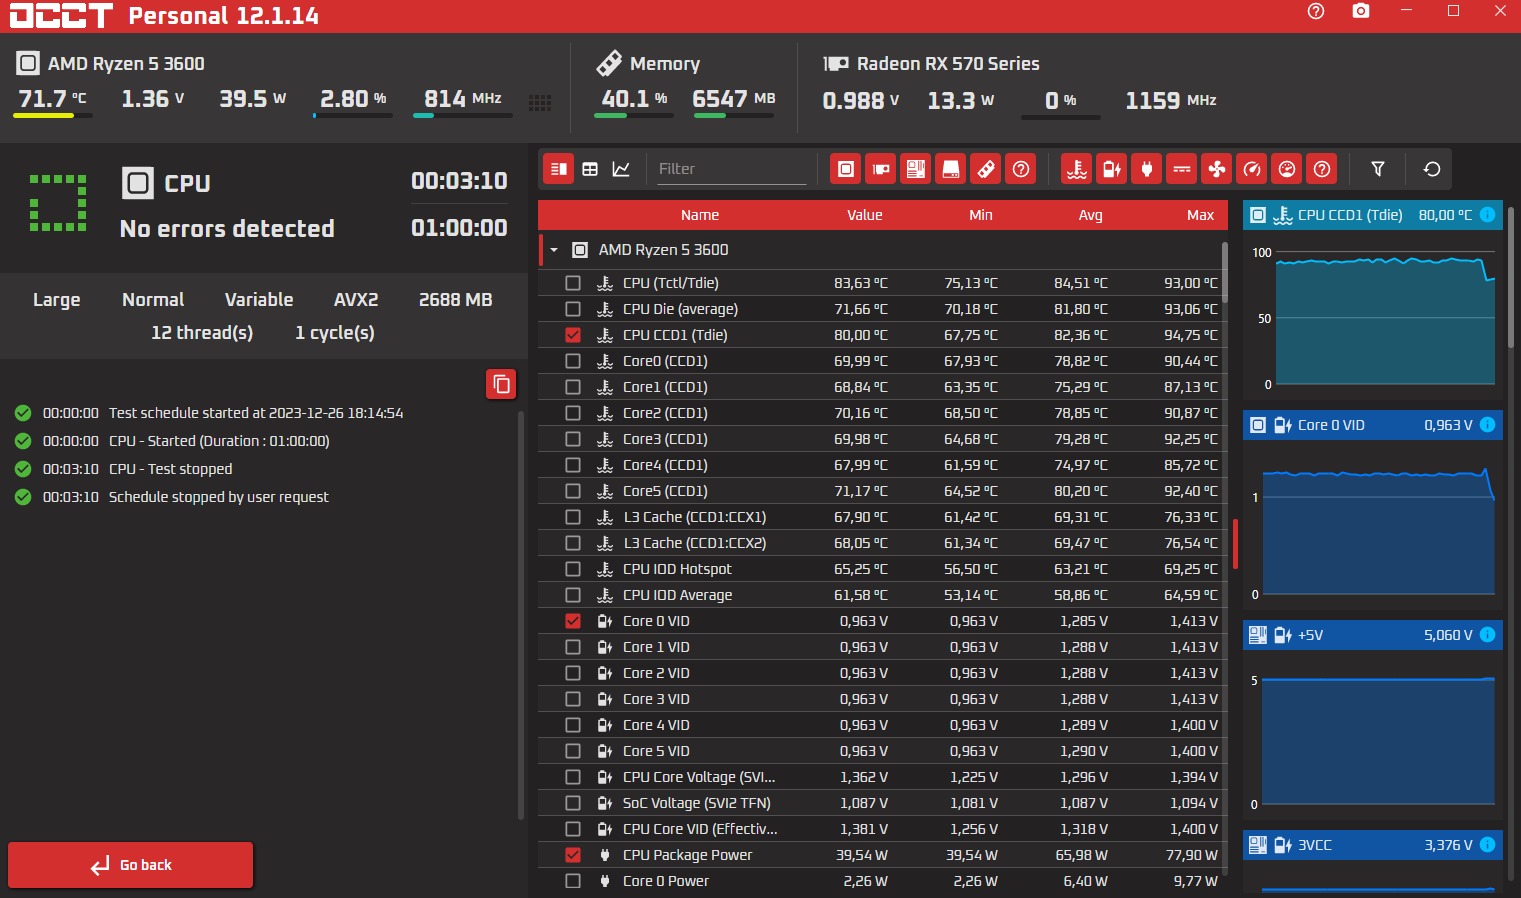Click the 'Radeon RX 570 Series' header text
1521x898 pixels.
pos(948,64)
